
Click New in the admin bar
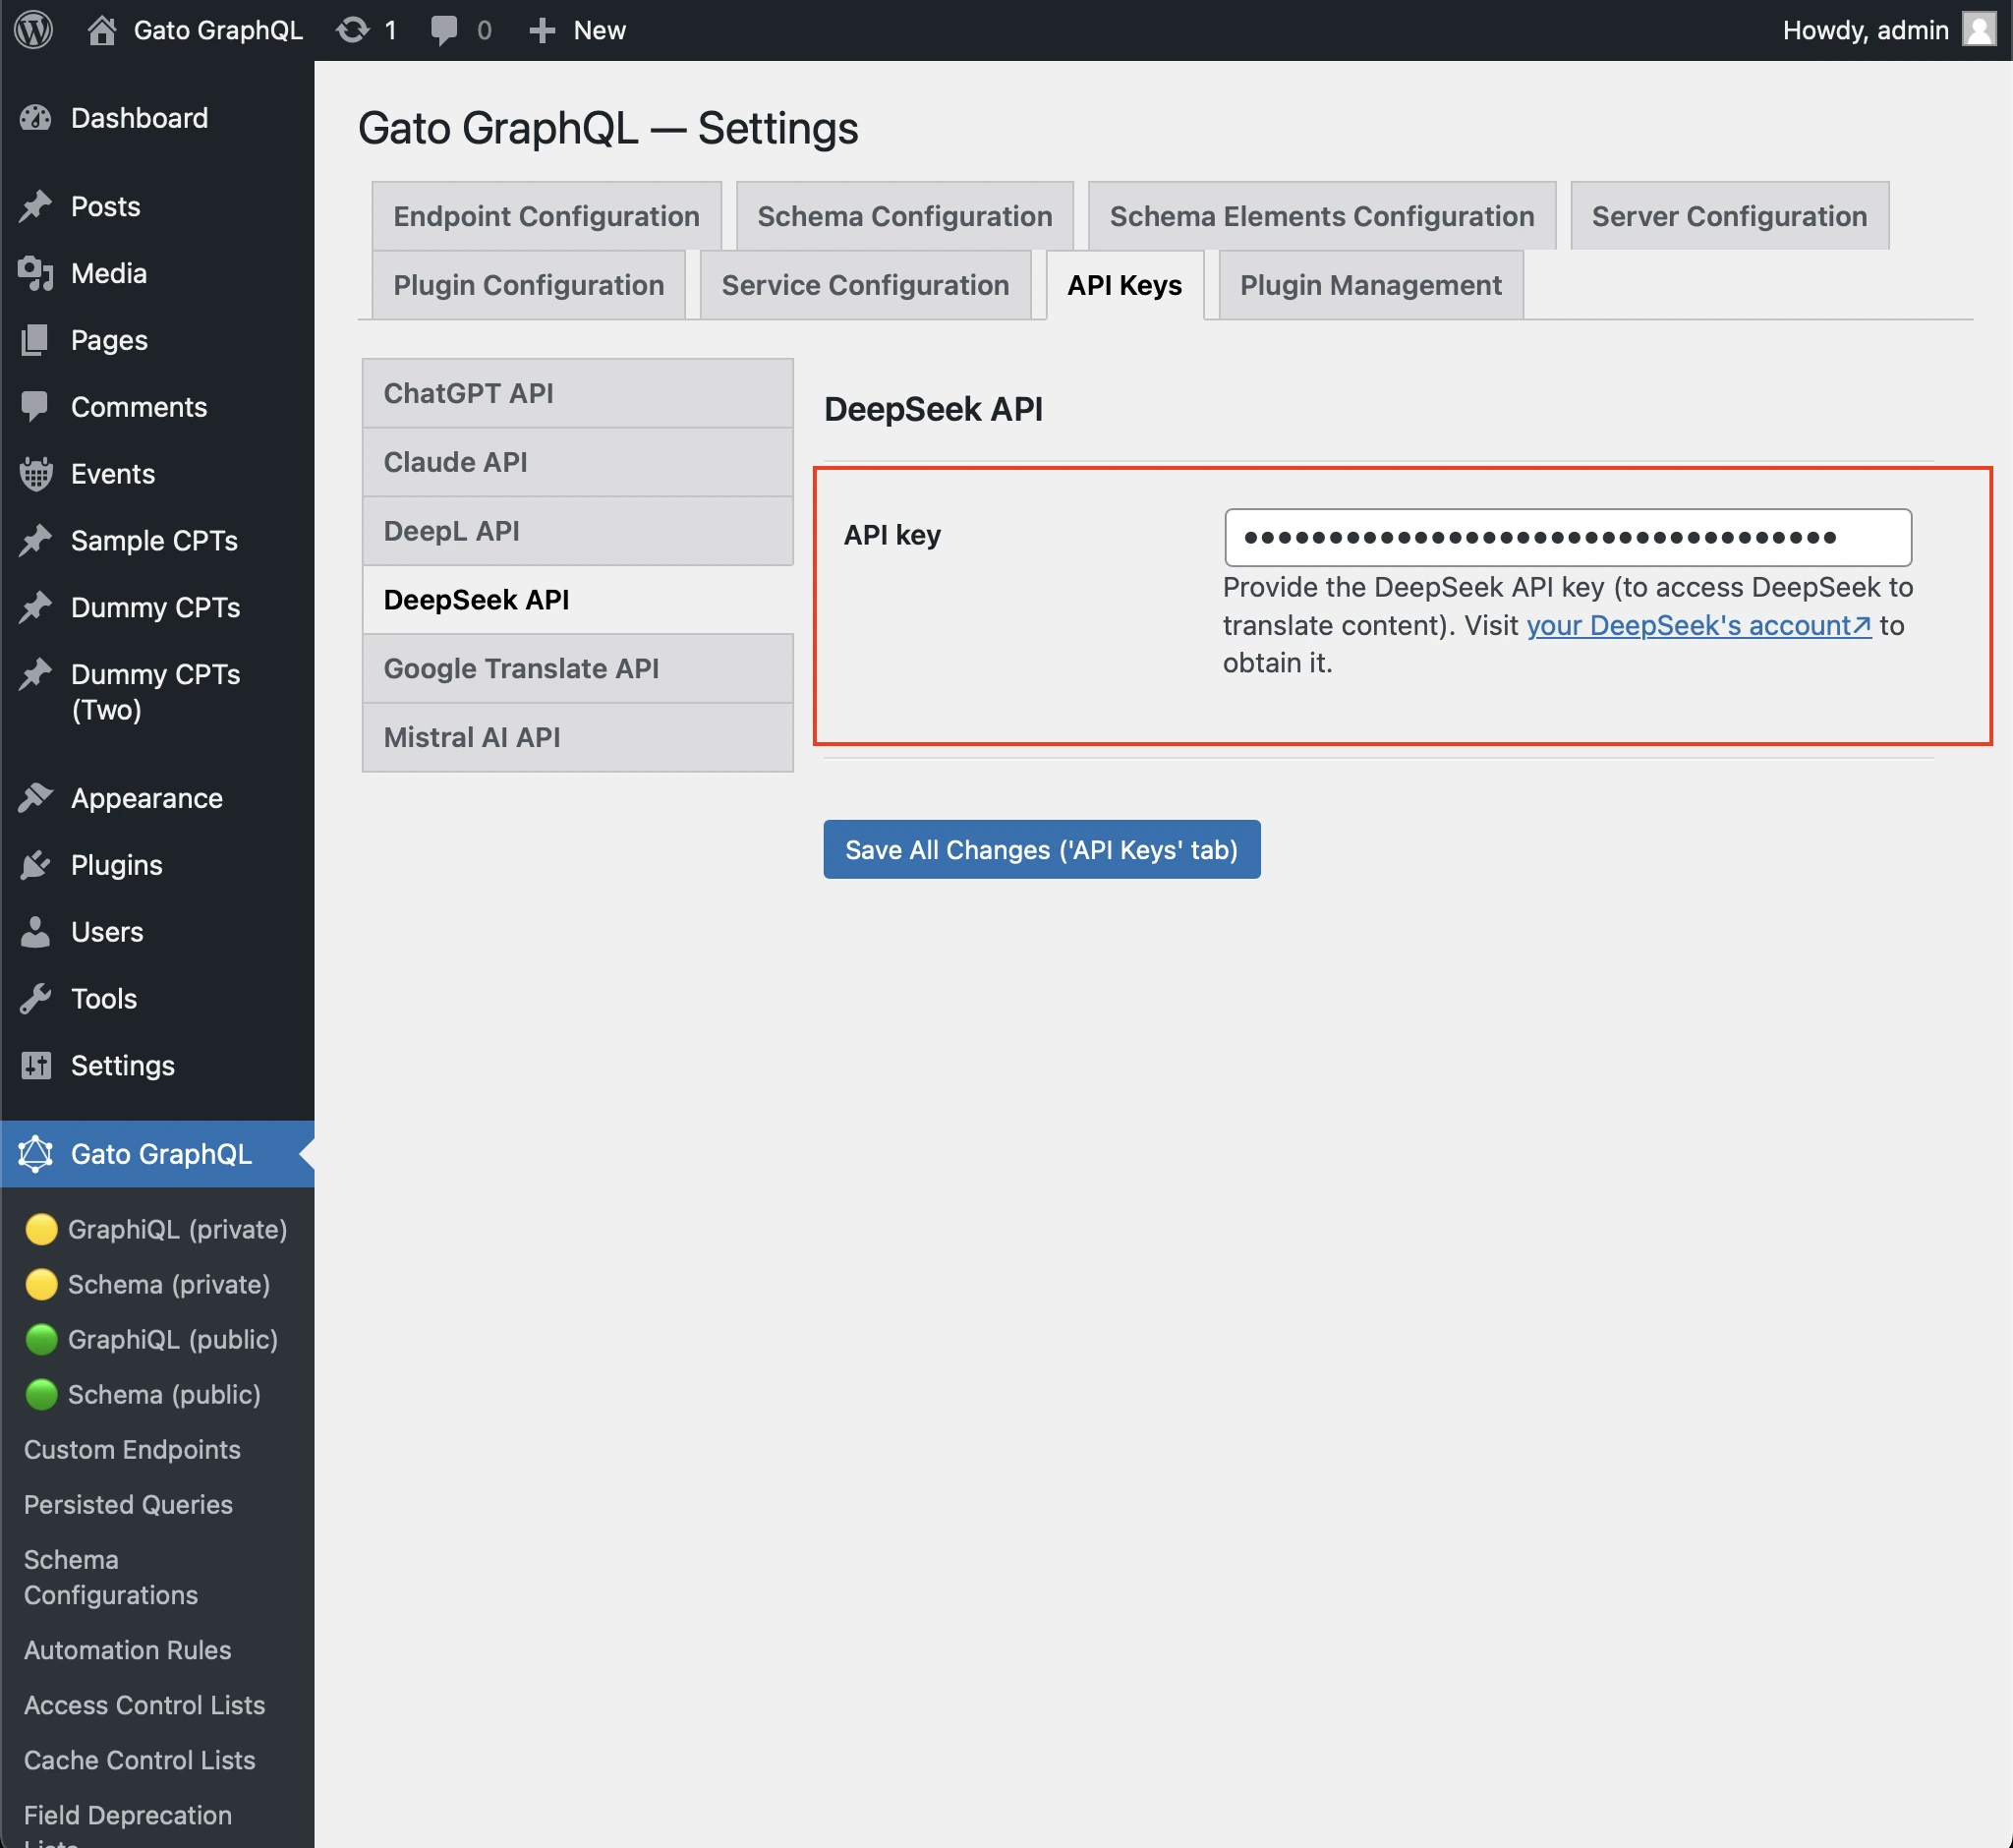(599, 30)
